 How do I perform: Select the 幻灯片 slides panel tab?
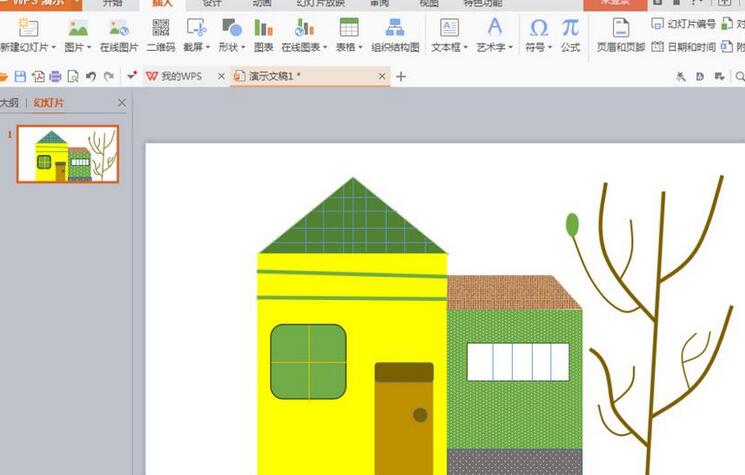(48, 103)
